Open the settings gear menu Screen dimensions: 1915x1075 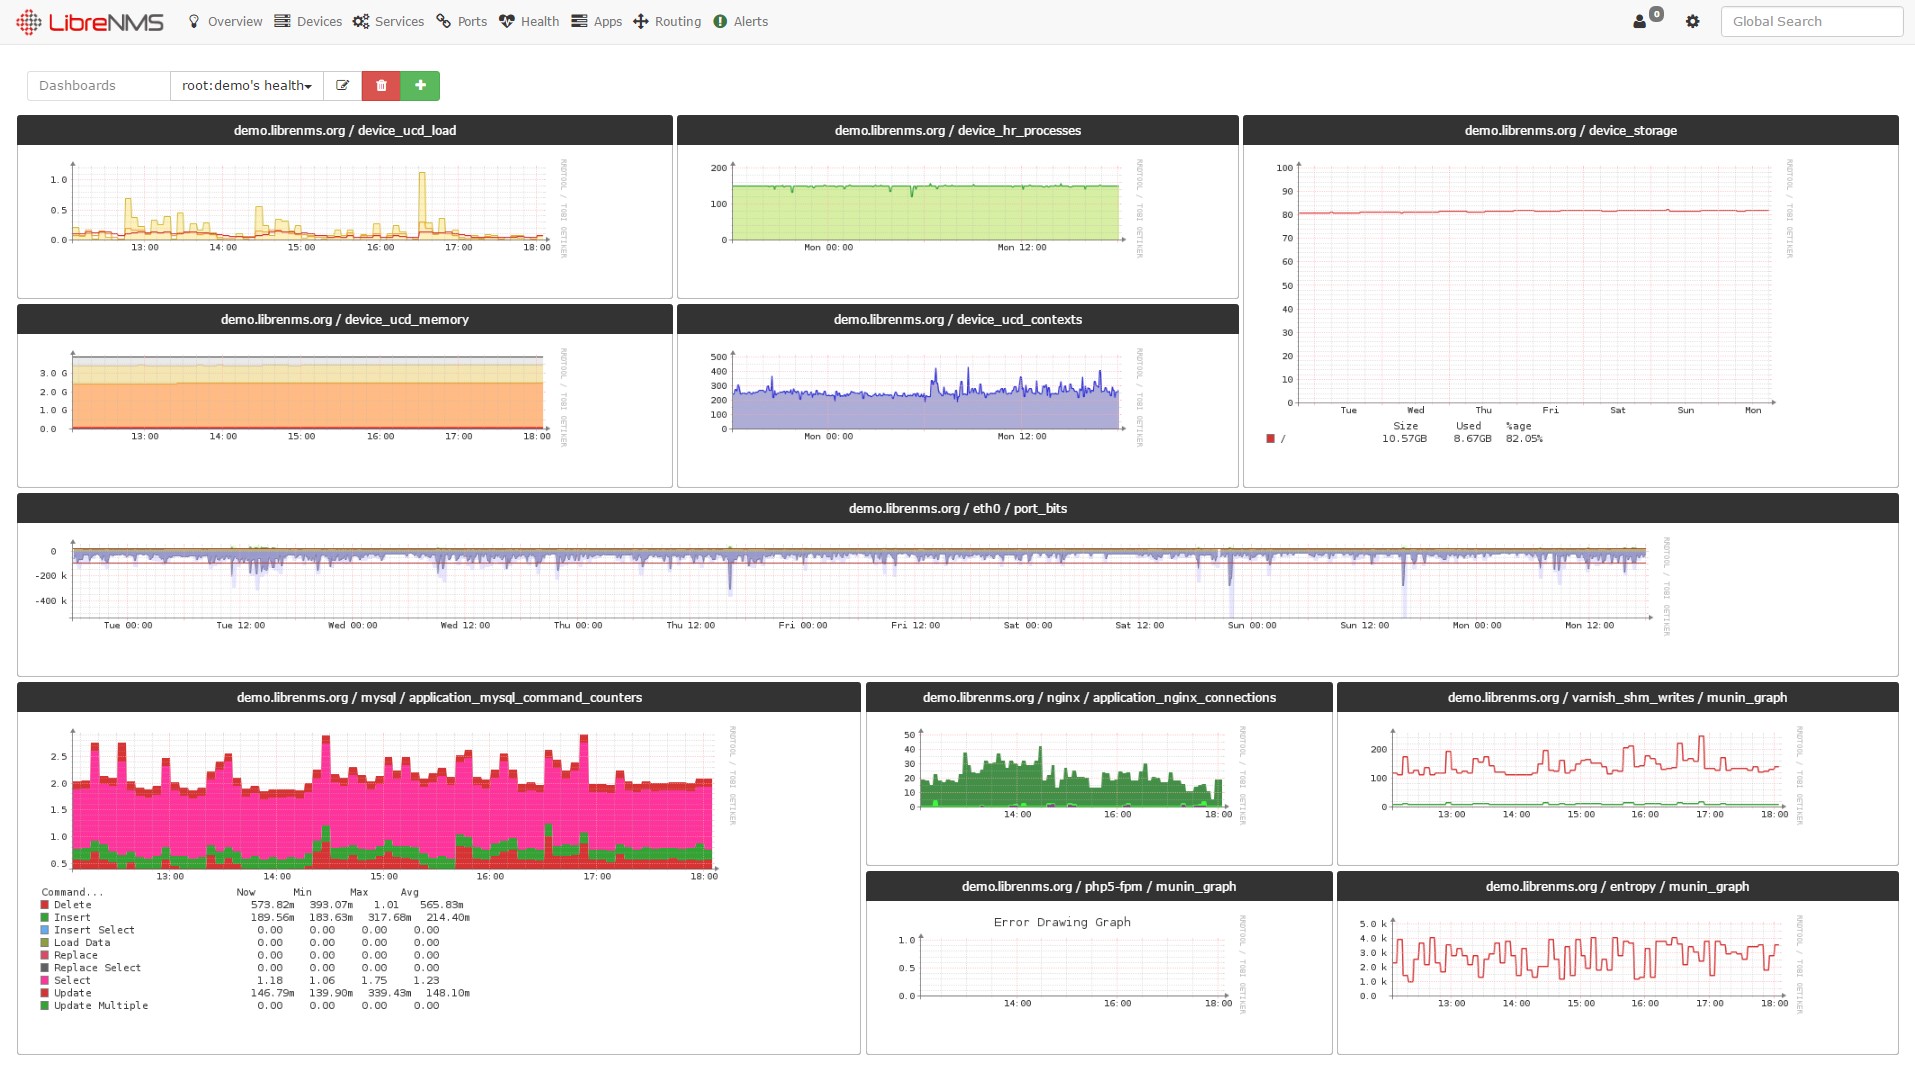click(x=1692, y=22)
